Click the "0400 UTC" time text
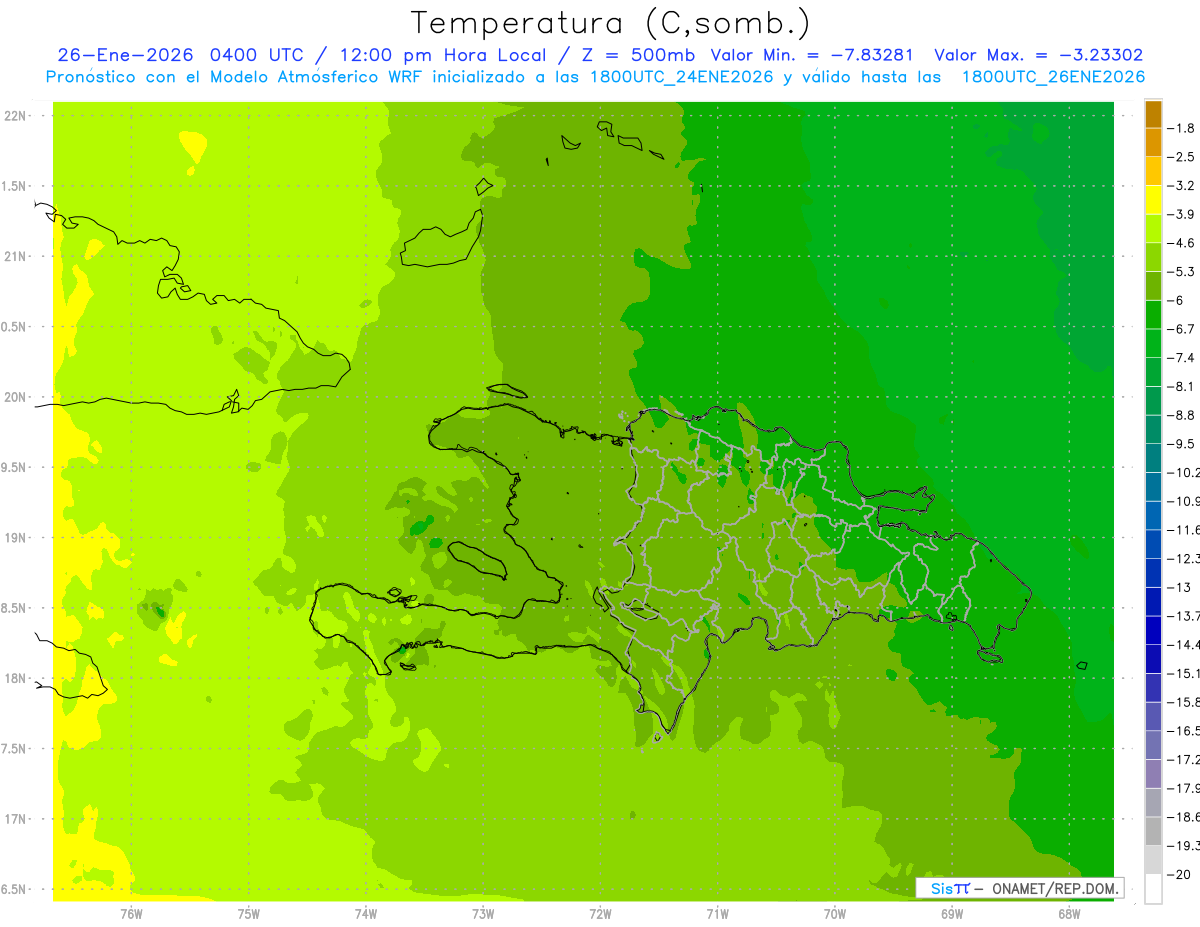1200x927 pixels. pyautogui.click(x=258, y=55)
